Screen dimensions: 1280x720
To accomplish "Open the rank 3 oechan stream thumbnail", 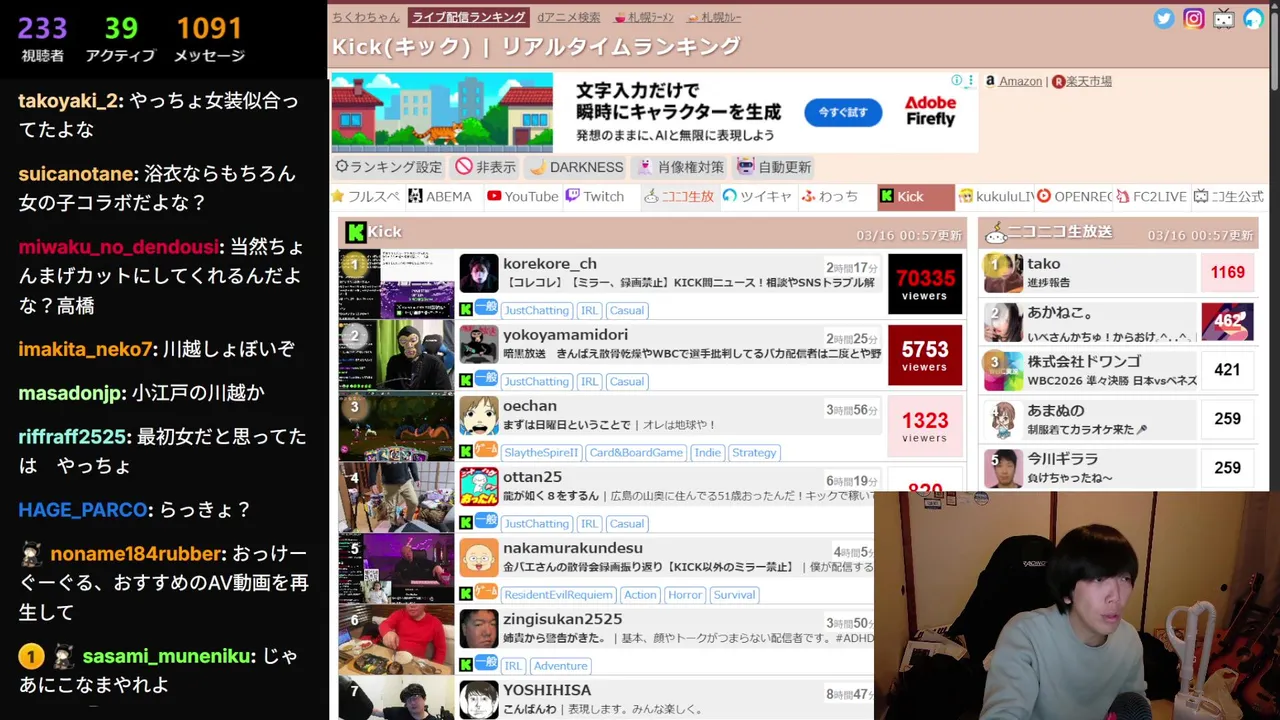I will [x=397, y=426].
